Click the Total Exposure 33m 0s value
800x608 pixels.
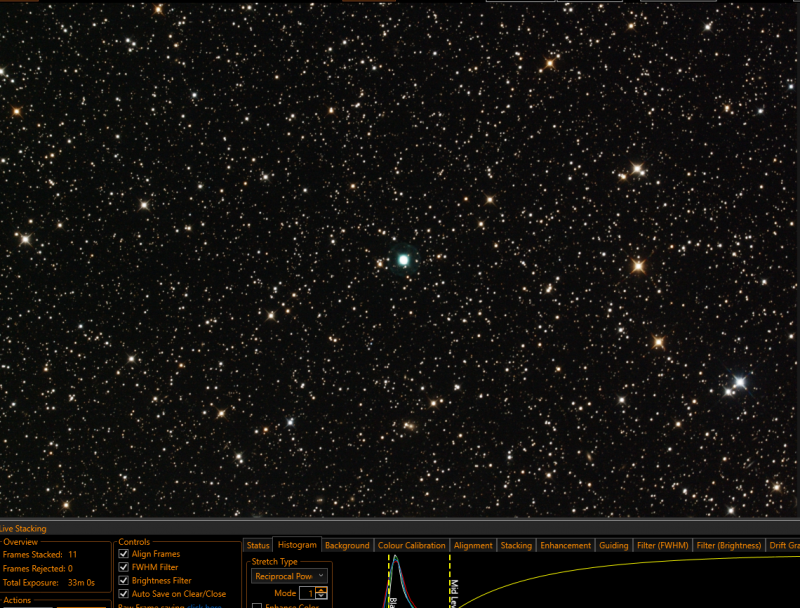tap(81, 582)
